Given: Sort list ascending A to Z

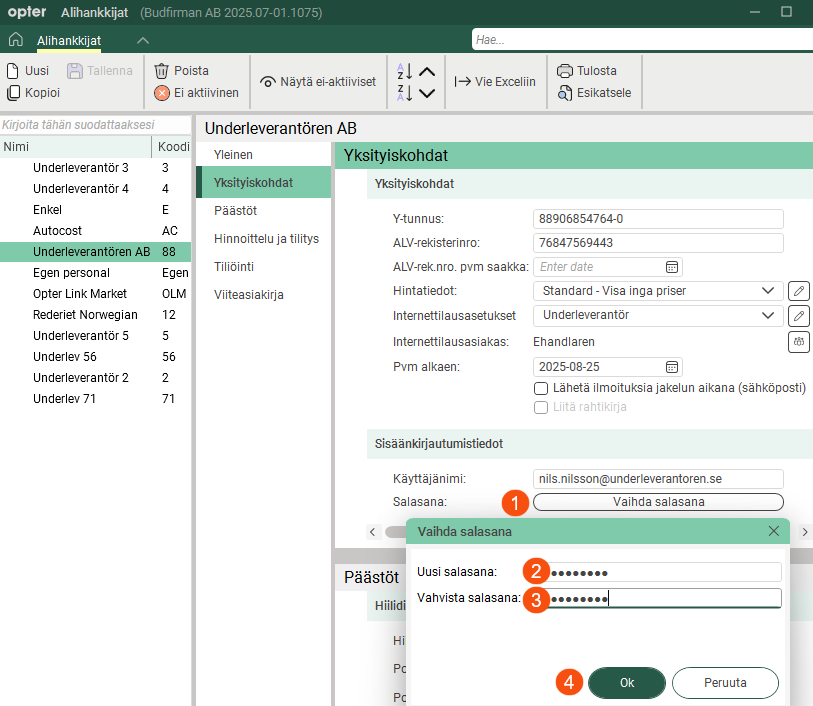Looking at the screenshot, I should 406,71.
